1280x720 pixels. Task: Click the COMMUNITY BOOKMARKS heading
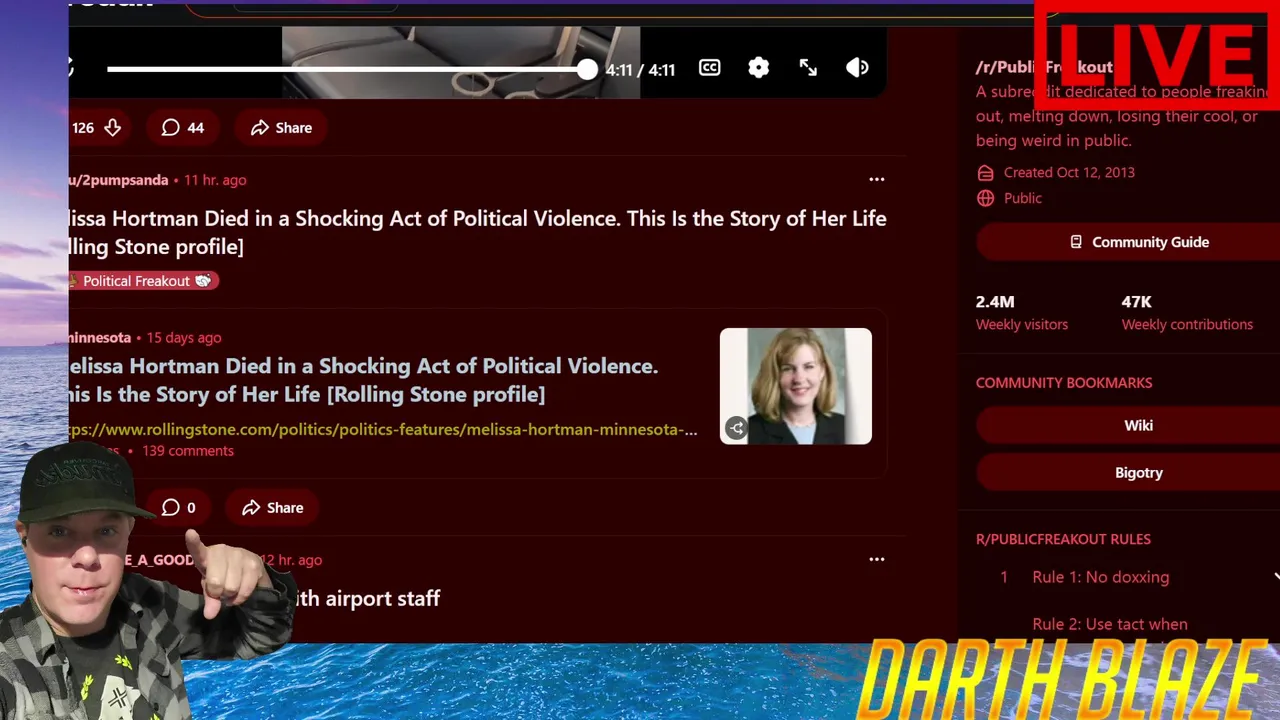pos(1064,383)
